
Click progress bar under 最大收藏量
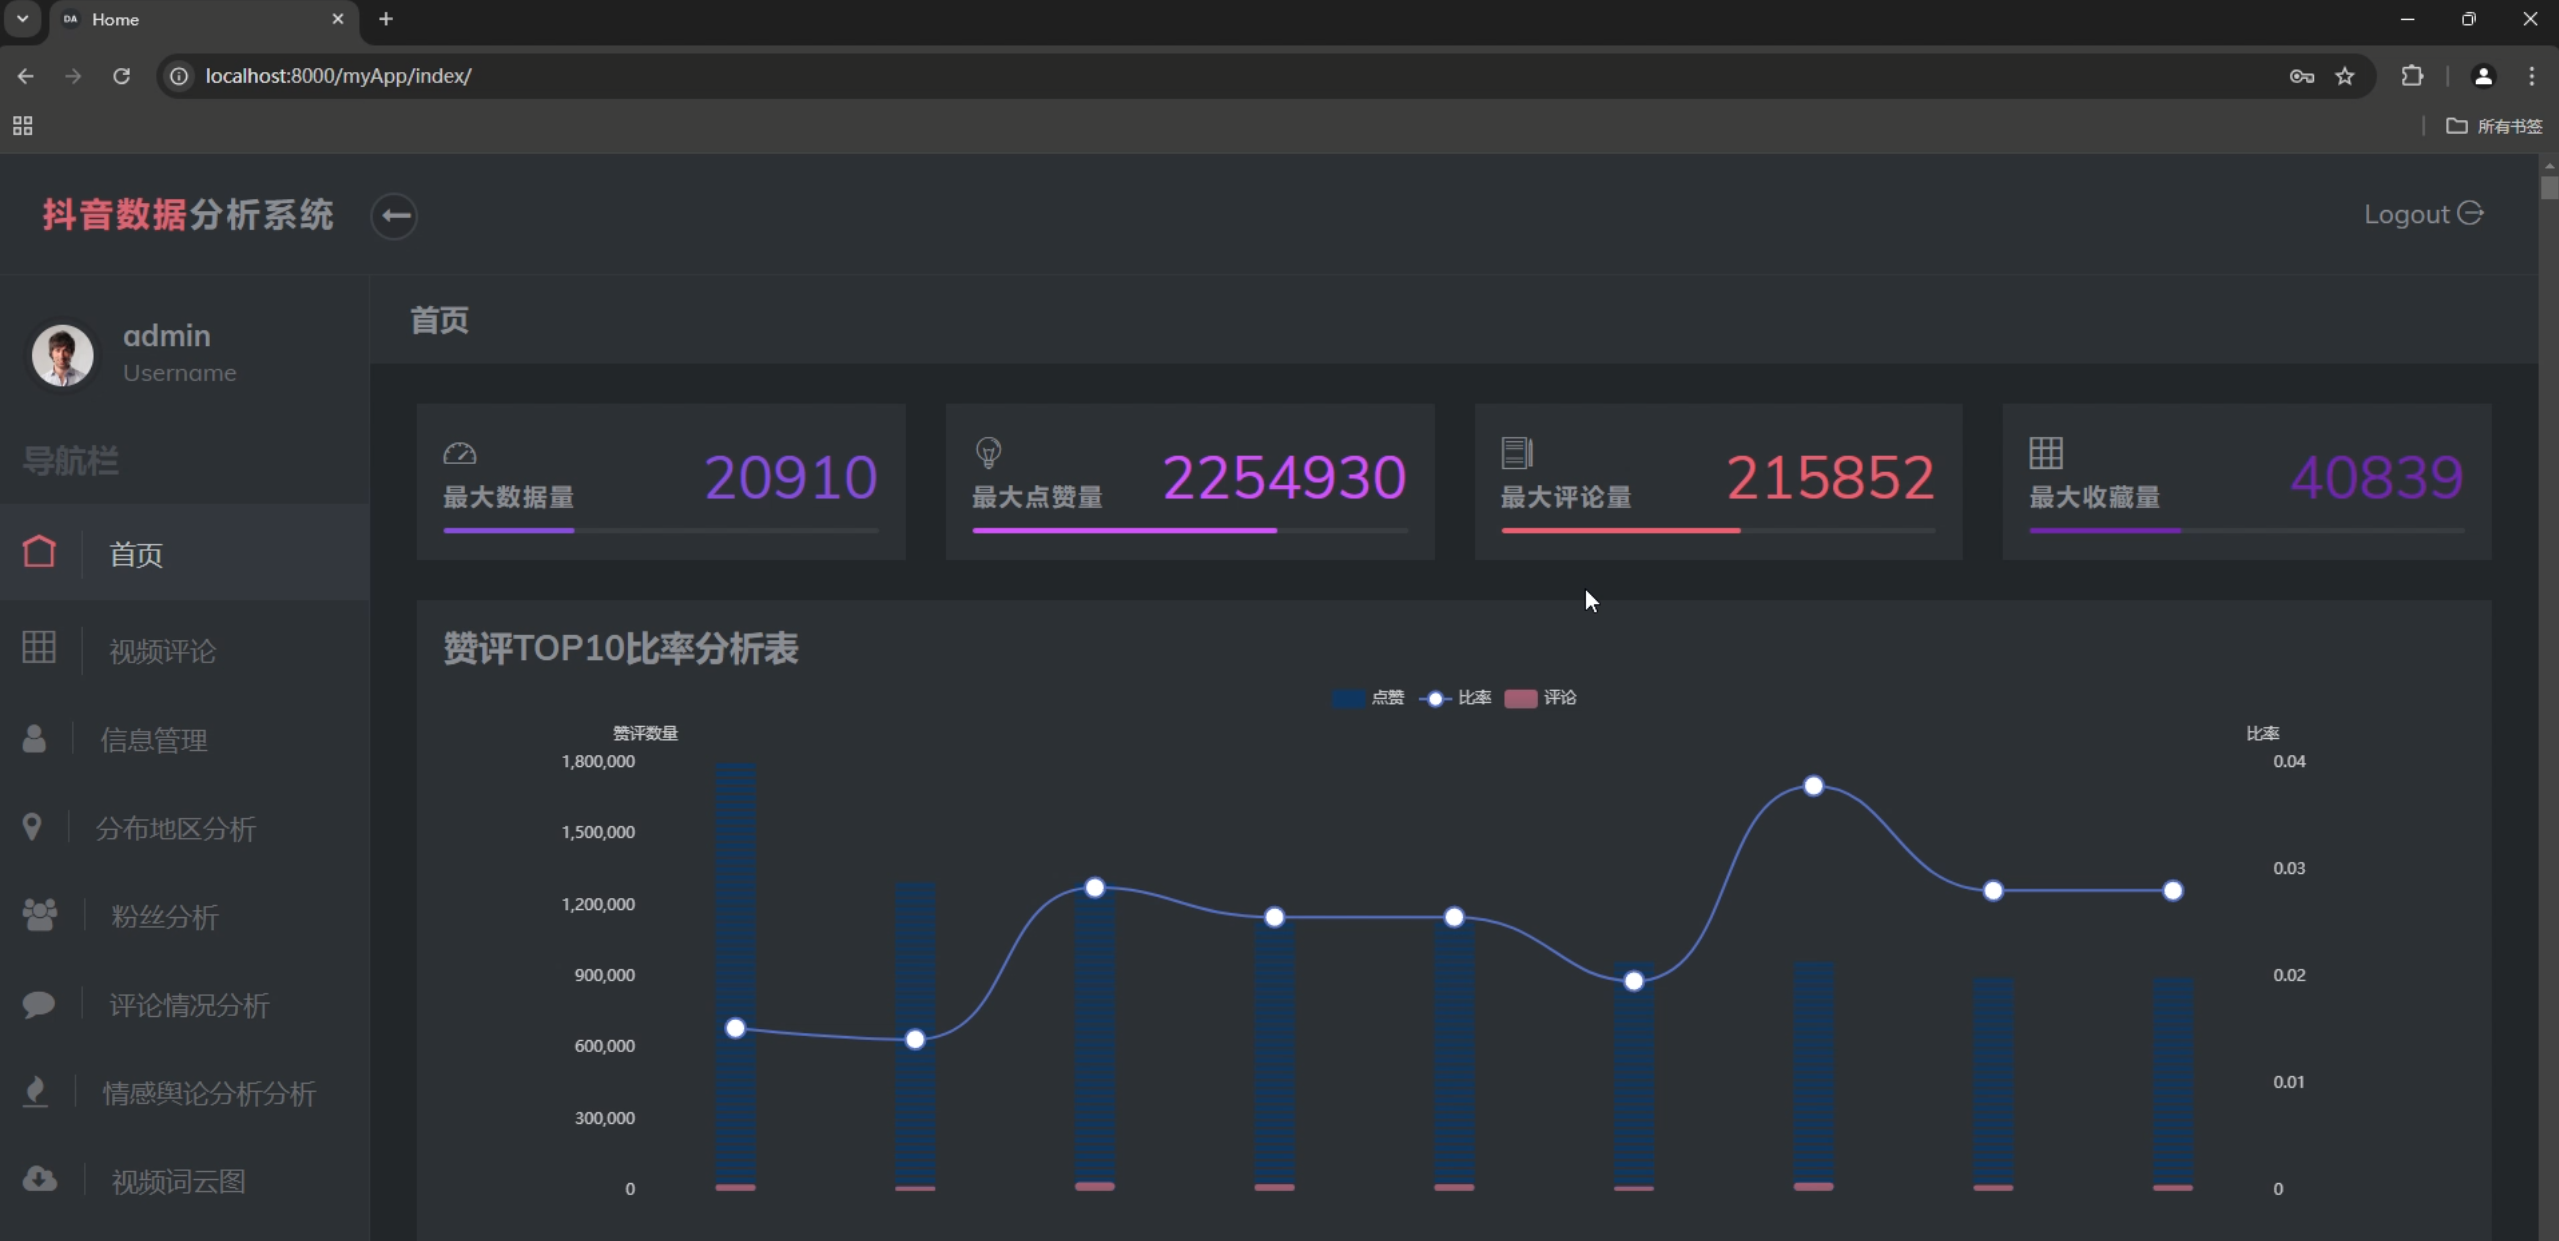point(2247,530)
